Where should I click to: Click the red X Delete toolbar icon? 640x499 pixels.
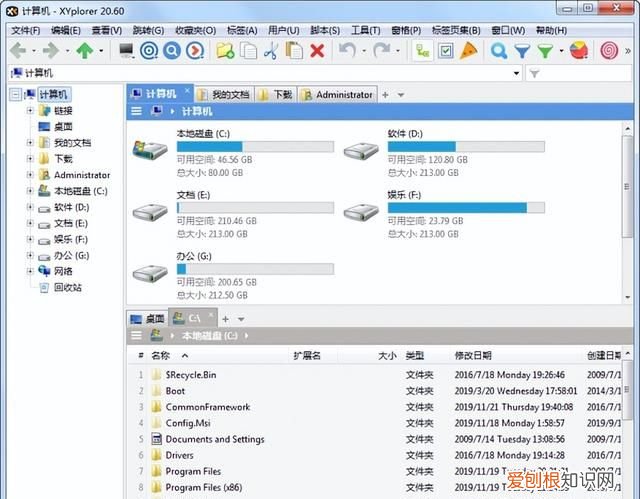tap(317, 51)
